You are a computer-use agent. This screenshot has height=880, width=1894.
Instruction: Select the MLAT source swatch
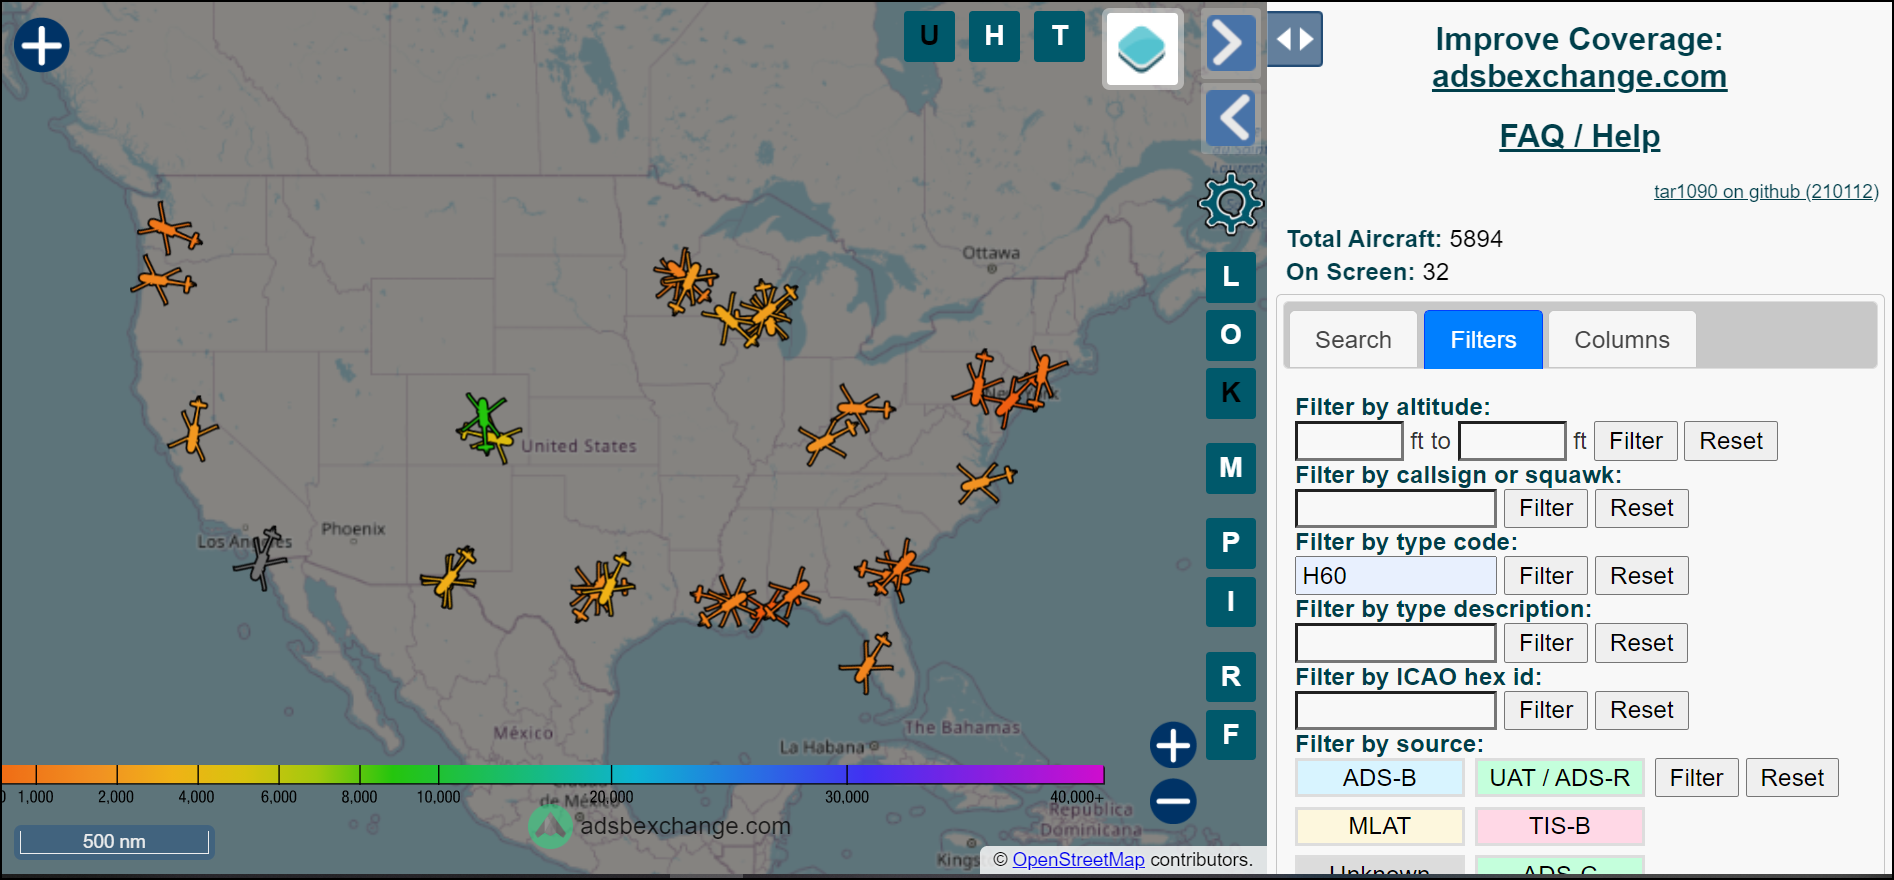click(x=1380, y=826)
